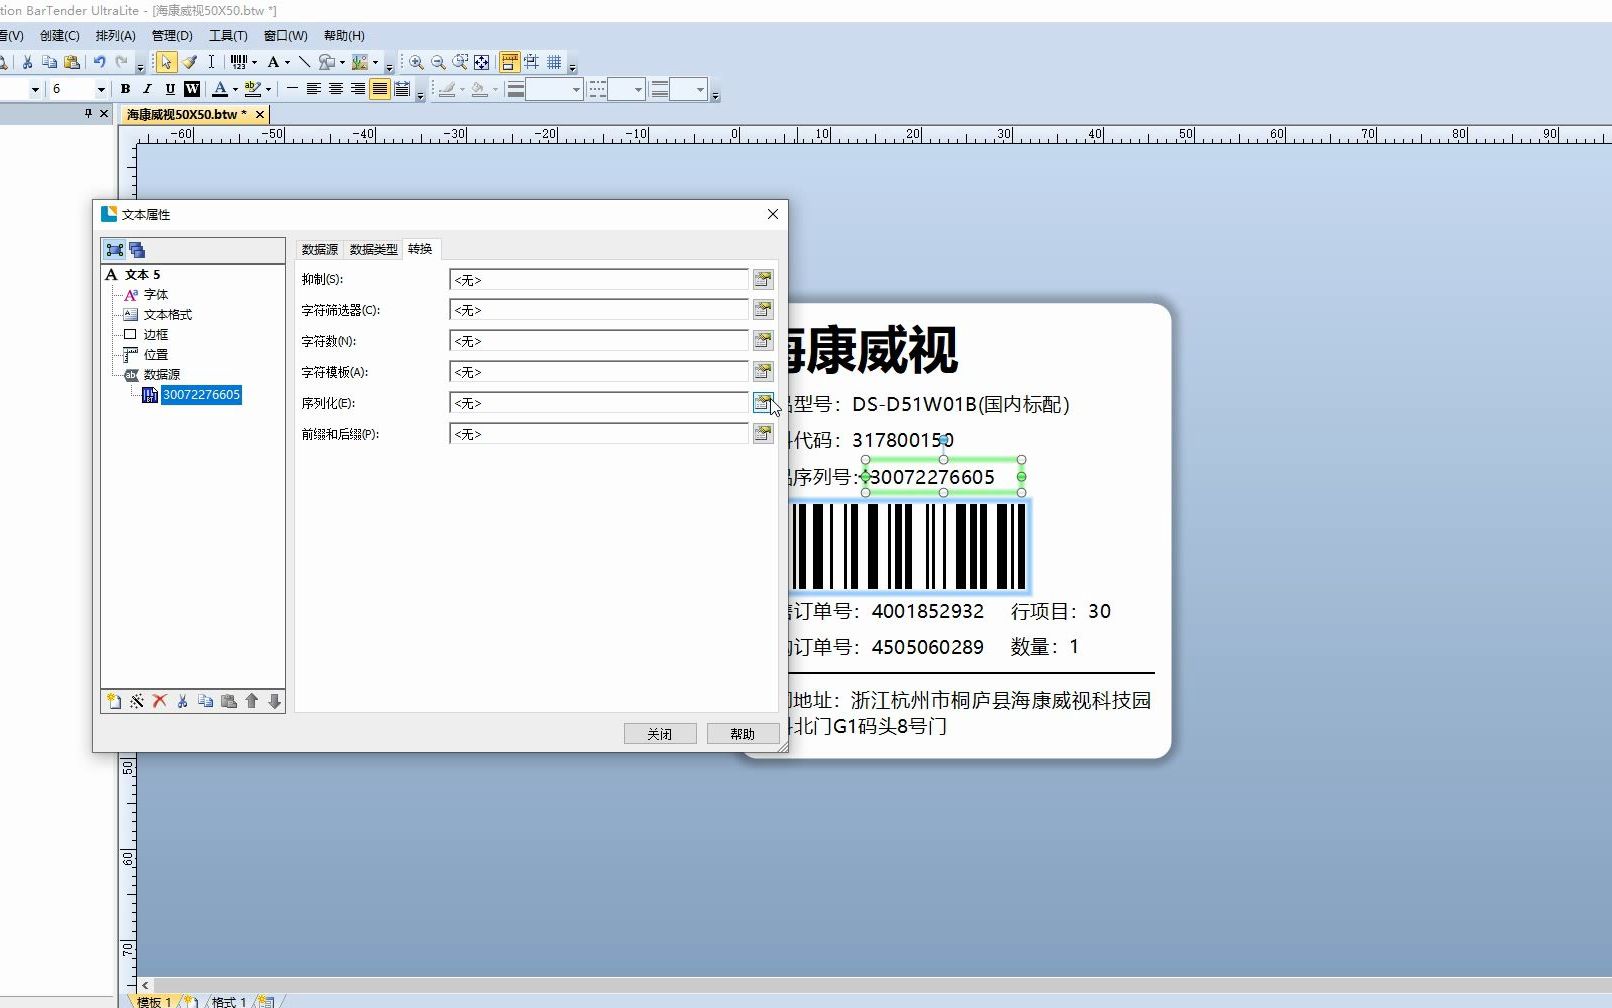Open the 字符筛选器 settings button

[763, 310]
